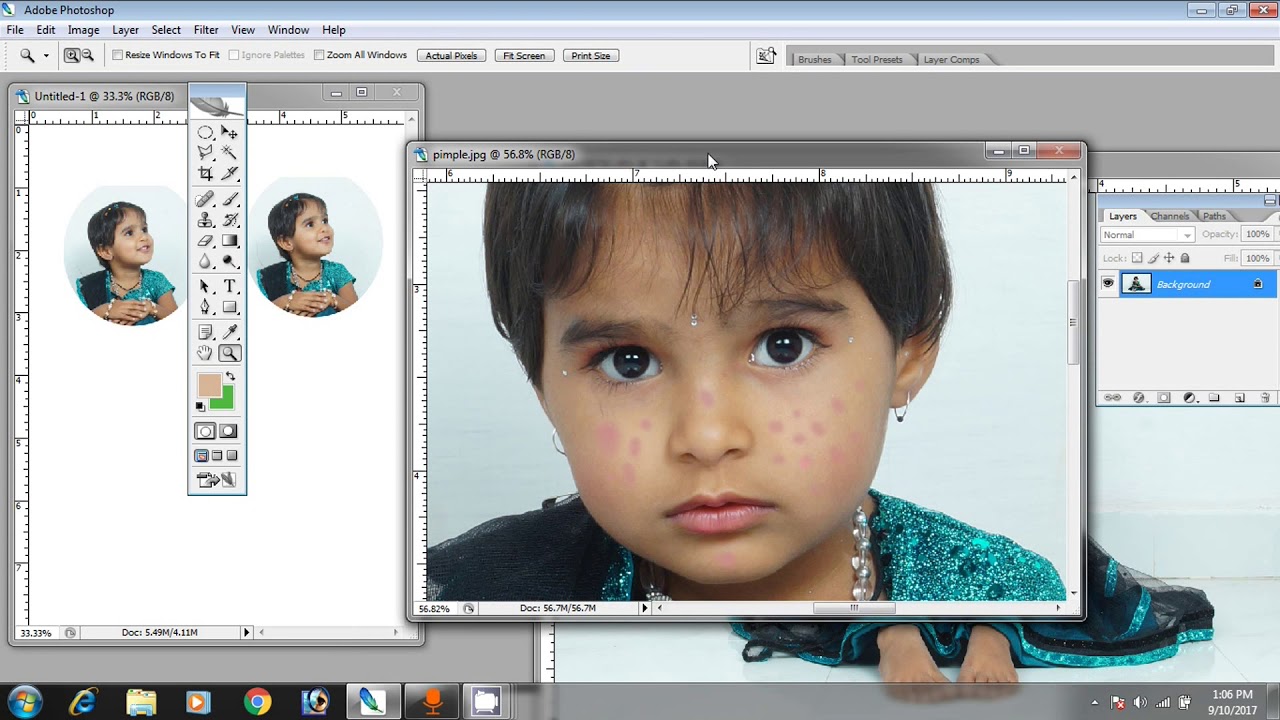Create a new layer group folder
The width and height of the screenshot is (1280, 720).
1214,398
